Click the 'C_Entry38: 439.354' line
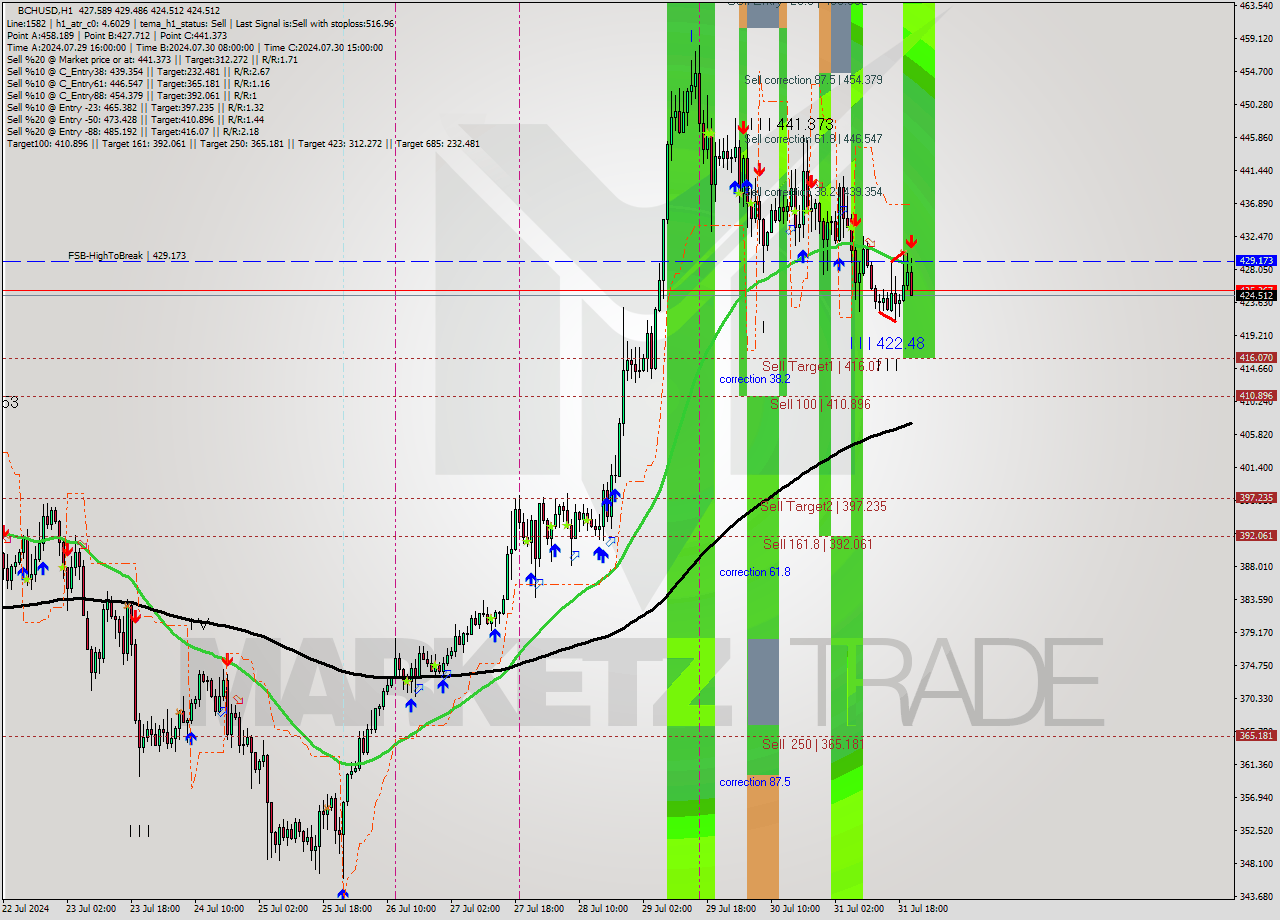Viewport: 1280px width, 920px height. point(137,71)
